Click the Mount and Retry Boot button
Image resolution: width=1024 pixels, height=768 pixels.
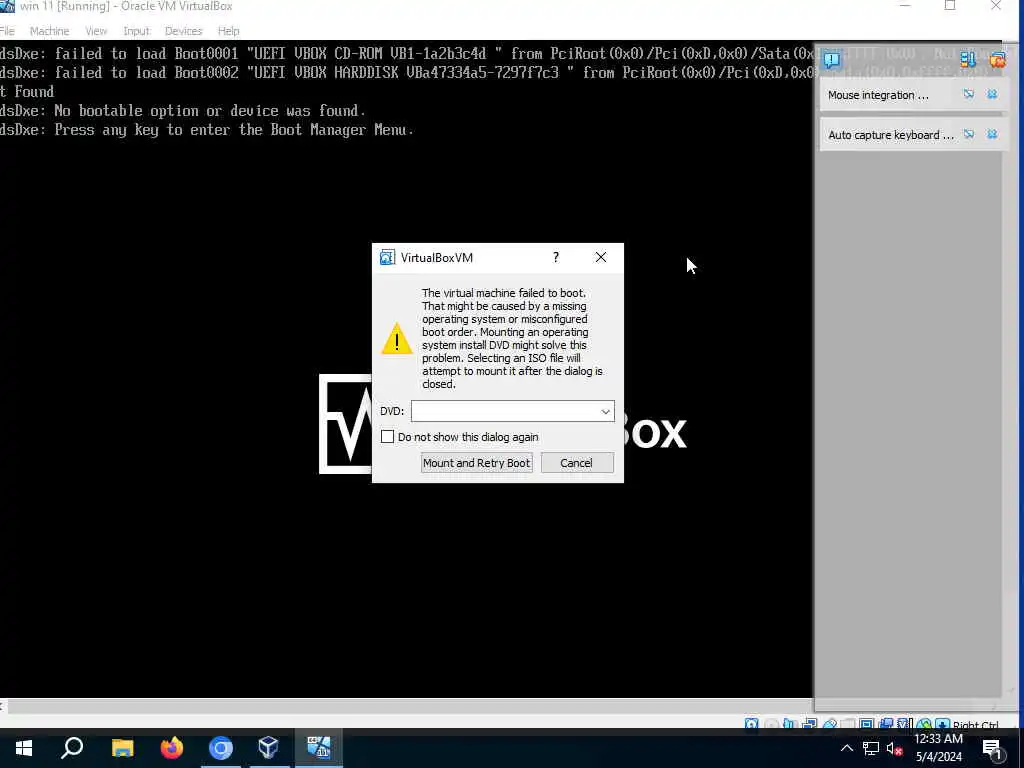click(x=477, y=463)
